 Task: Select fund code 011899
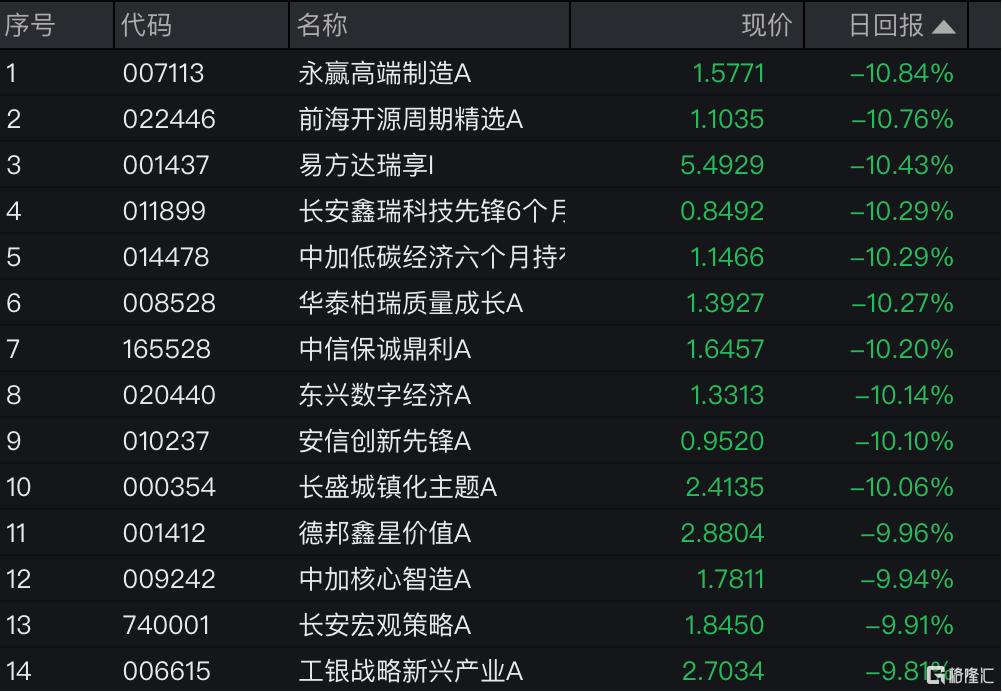coord(164,211)
